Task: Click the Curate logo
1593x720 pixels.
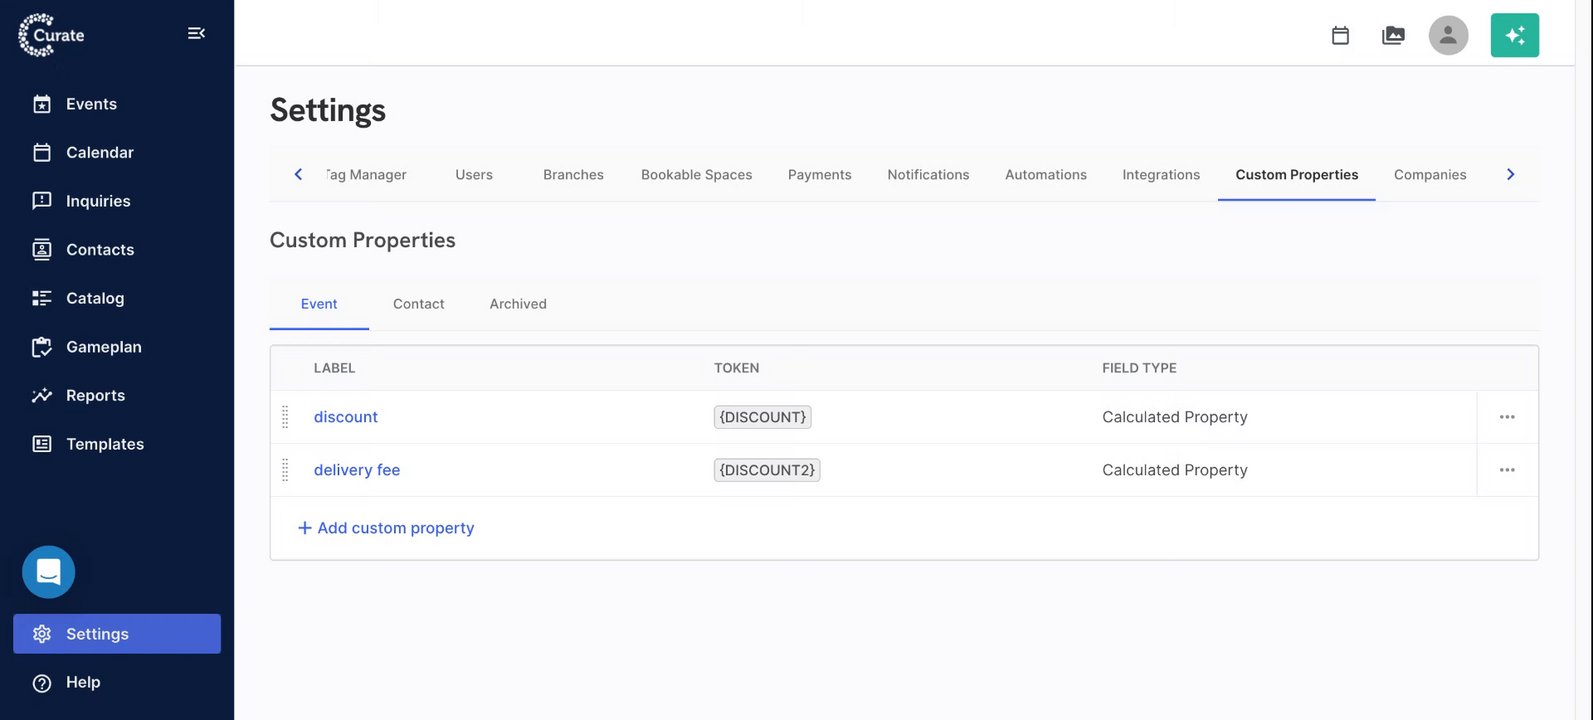Action: coord(52,35)
